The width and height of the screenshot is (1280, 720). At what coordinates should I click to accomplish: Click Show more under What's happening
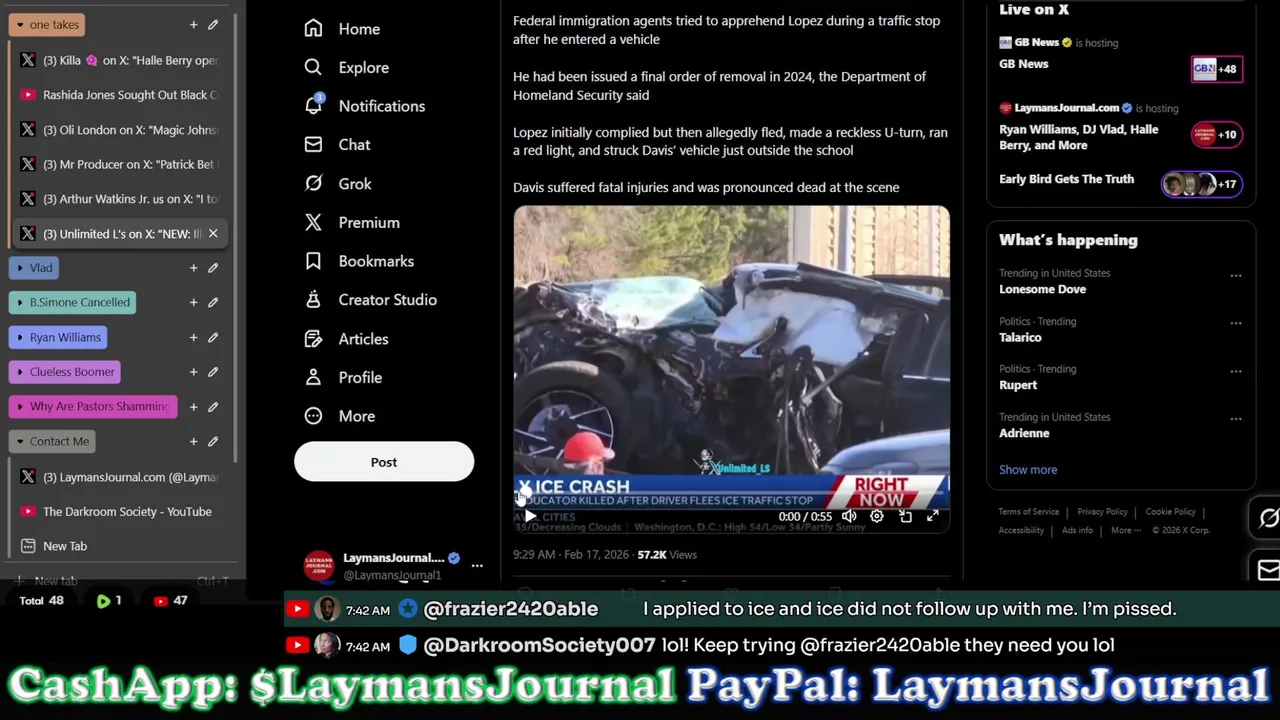(1028, 470)
